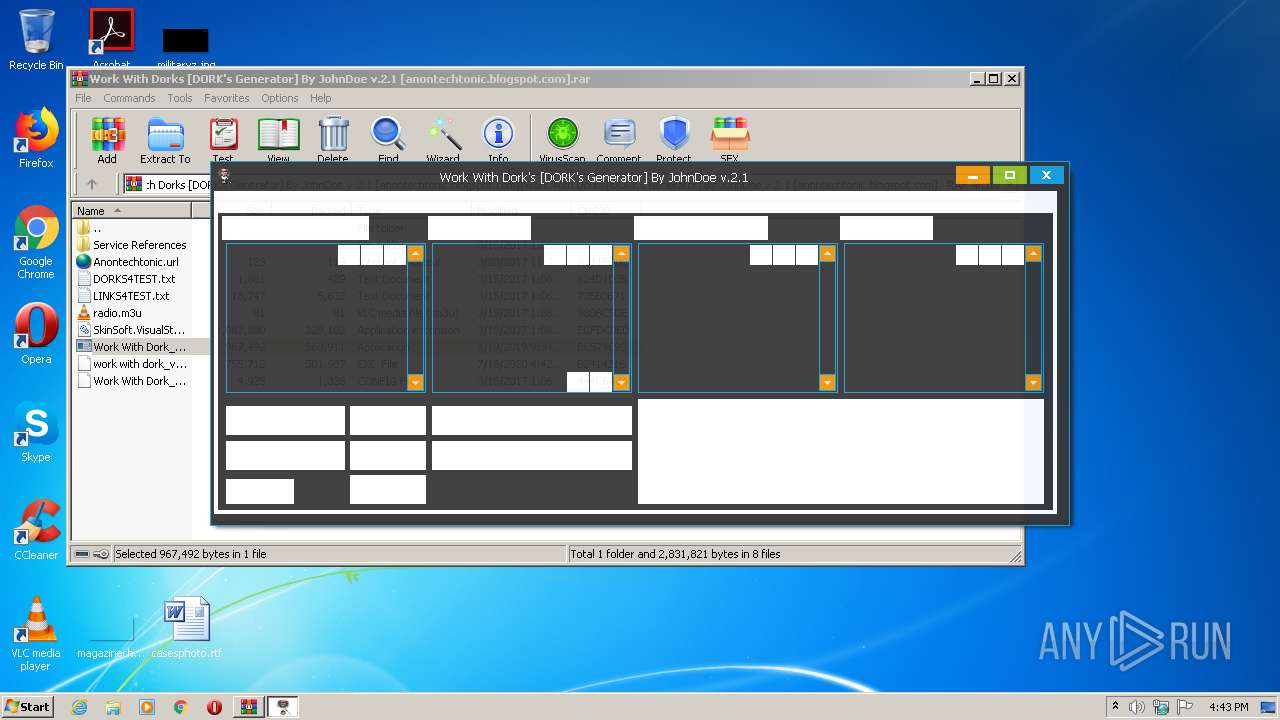Run the Test archive tool
Viewport: 1280px width, 720px height.
coord(223,139)
